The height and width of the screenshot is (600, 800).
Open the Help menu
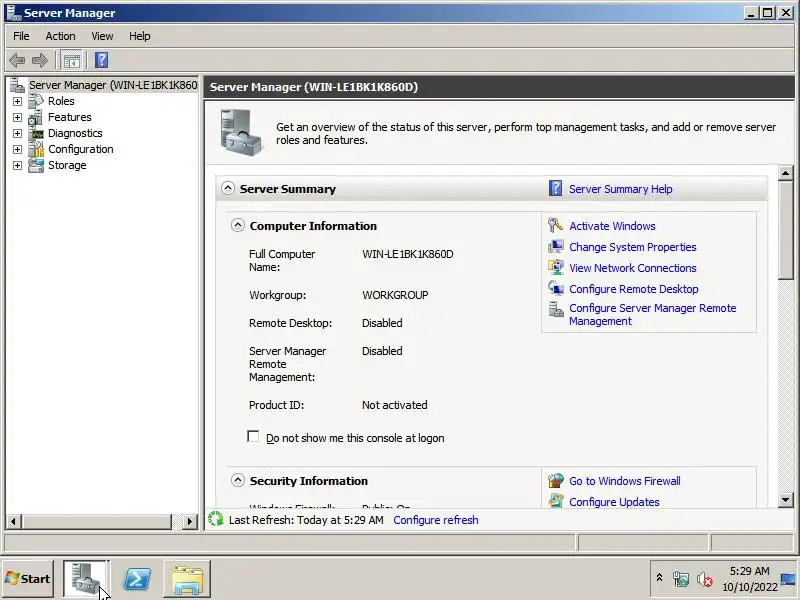pyautogui.click(x=139, y=36)
